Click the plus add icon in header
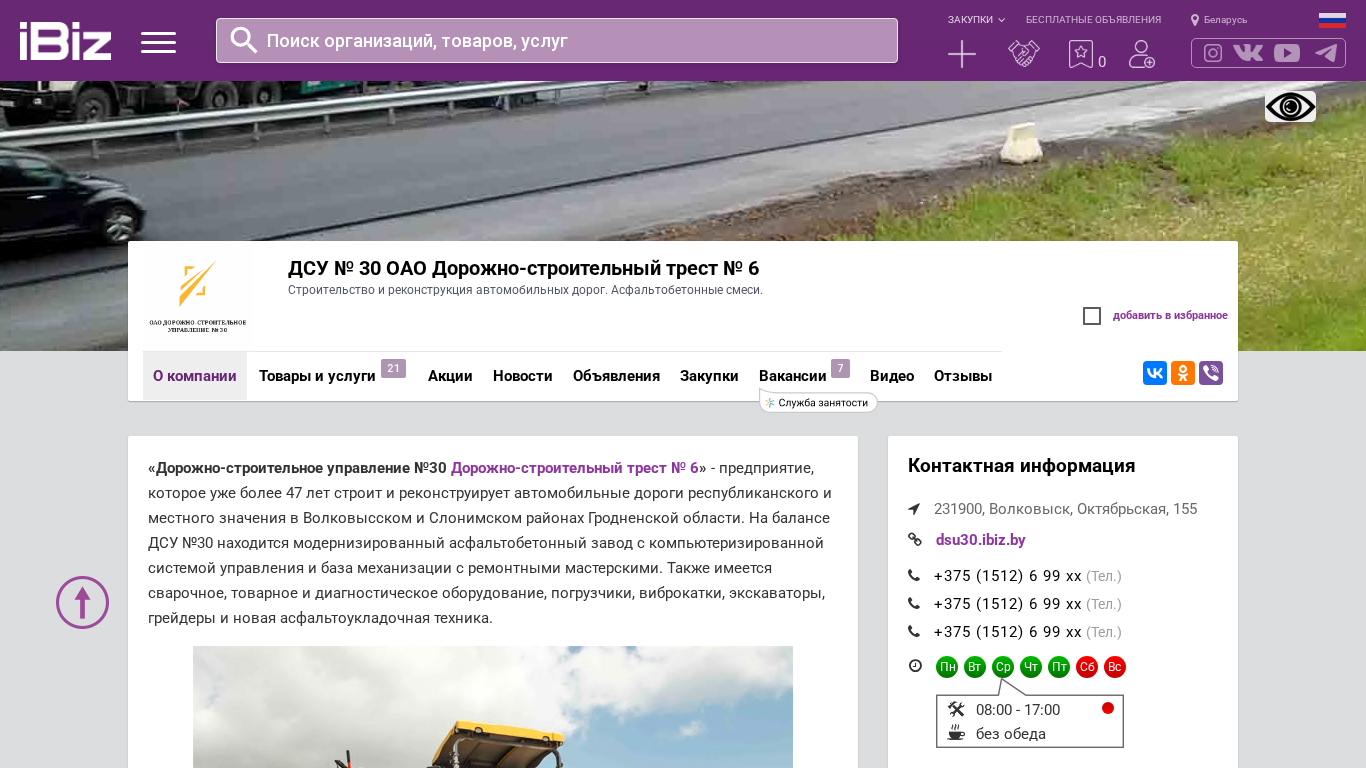 point(962,54)
